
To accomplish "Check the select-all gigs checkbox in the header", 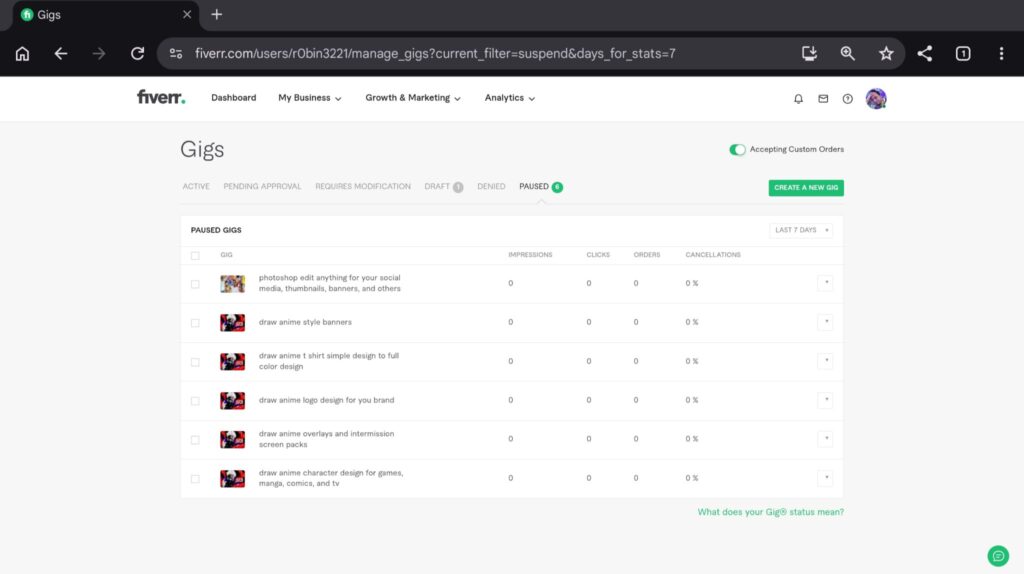I will 195,255.
